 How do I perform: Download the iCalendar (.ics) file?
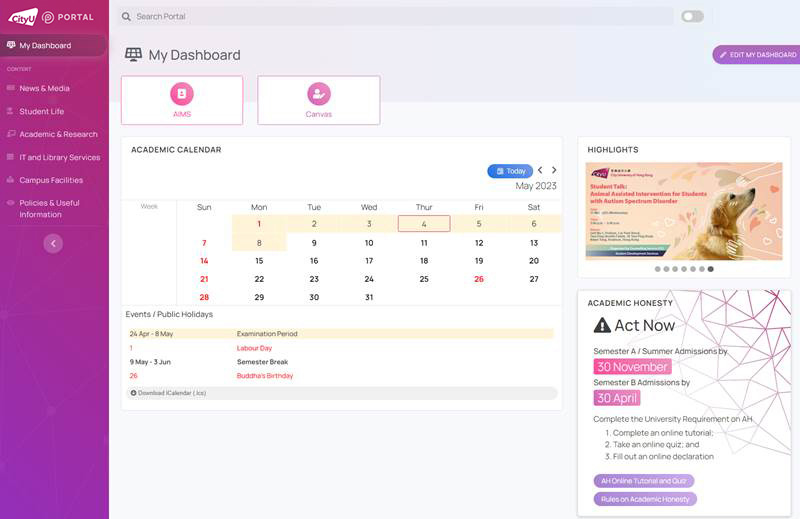169,393
